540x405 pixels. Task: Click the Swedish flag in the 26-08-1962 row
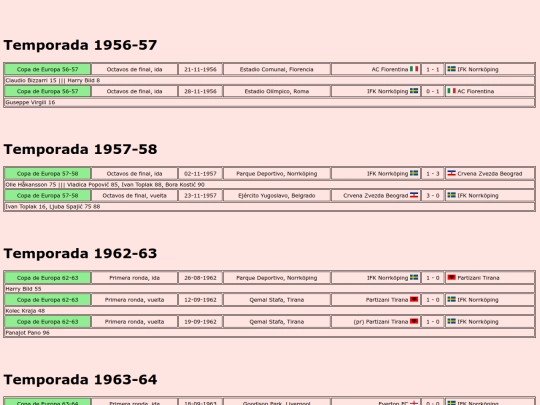pyautogui.click(x=414, y=278)
